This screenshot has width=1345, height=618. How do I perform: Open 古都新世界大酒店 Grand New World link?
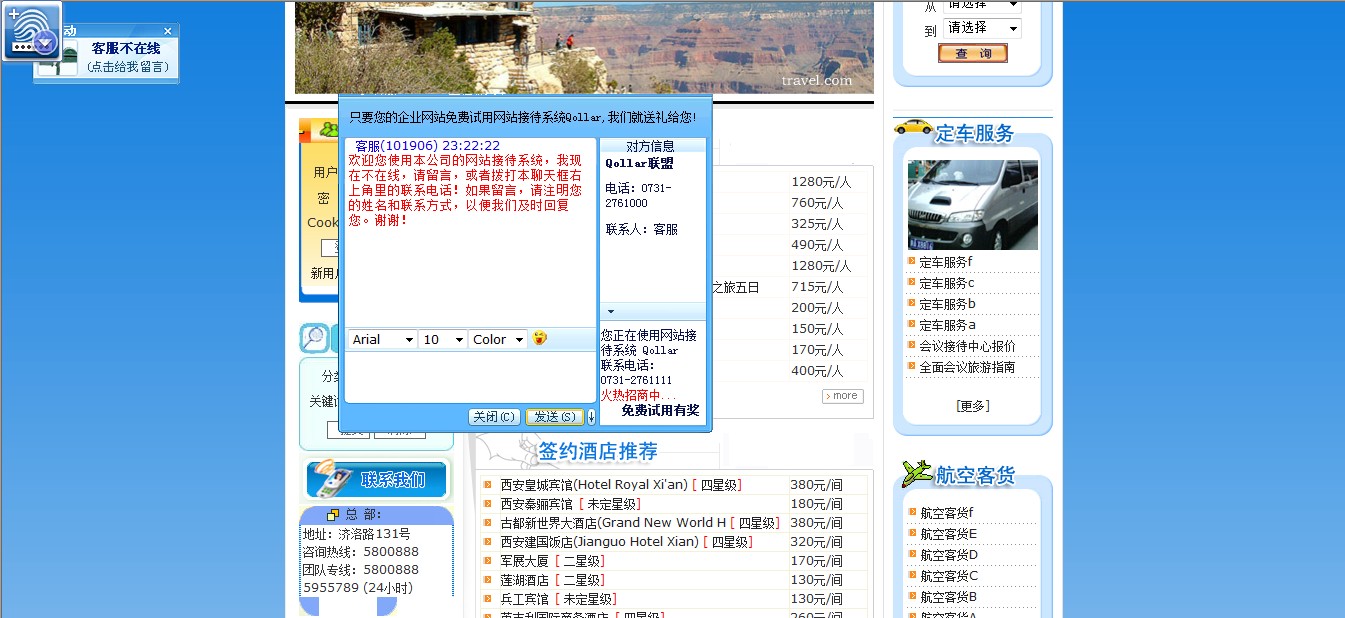[613, 523]
